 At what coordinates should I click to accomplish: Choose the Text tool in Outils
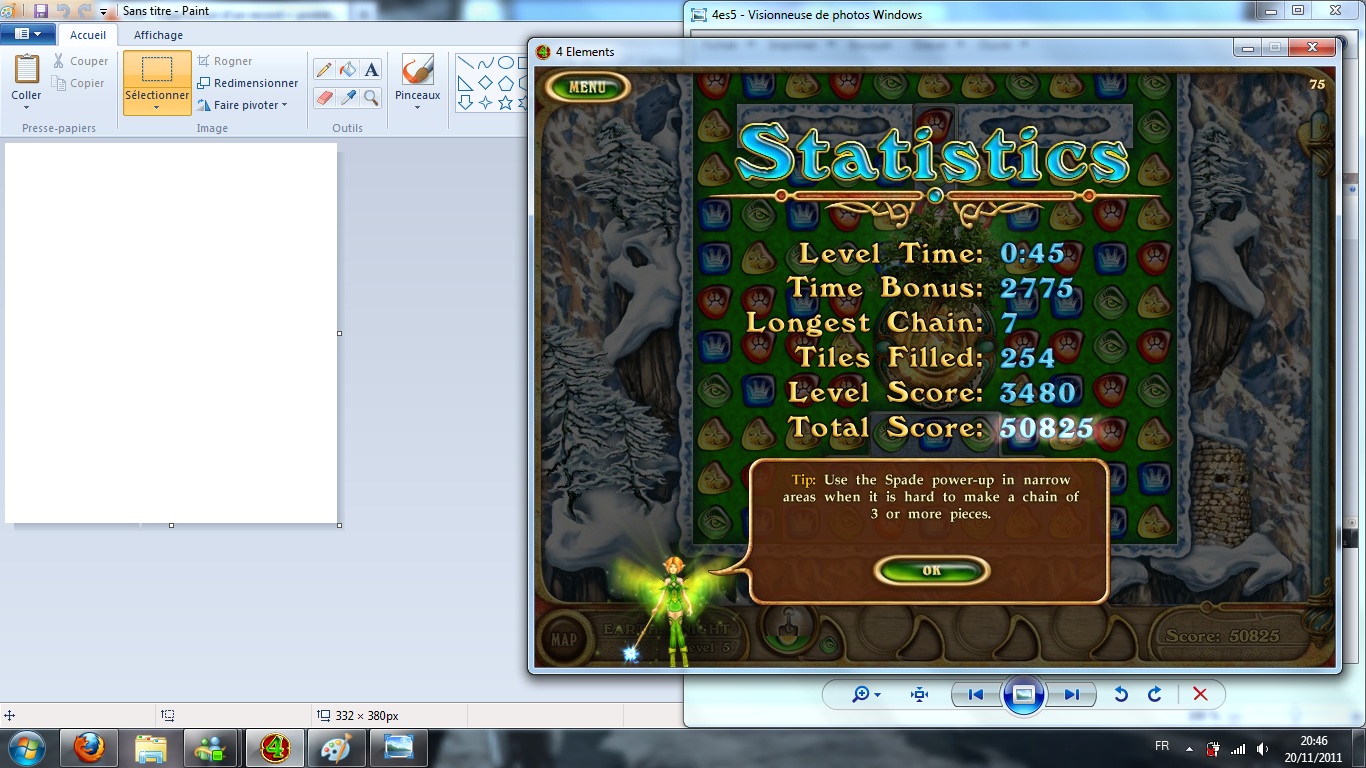point(371,70)
